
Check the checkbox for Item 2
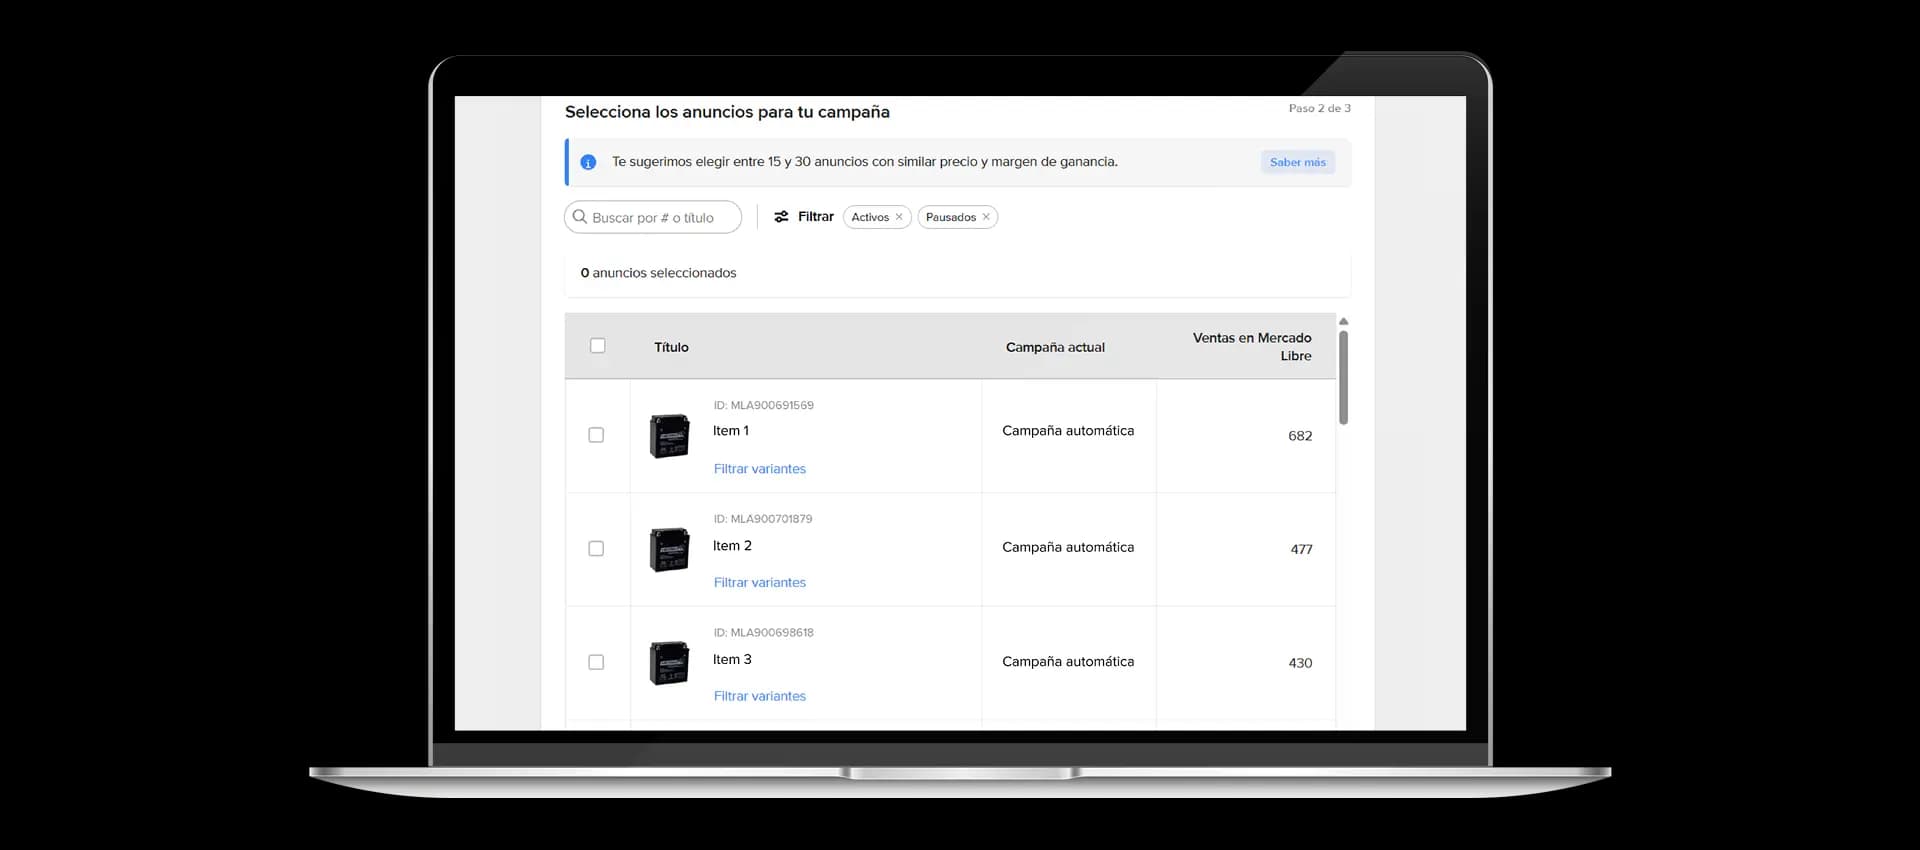click(x=596, y=549)
